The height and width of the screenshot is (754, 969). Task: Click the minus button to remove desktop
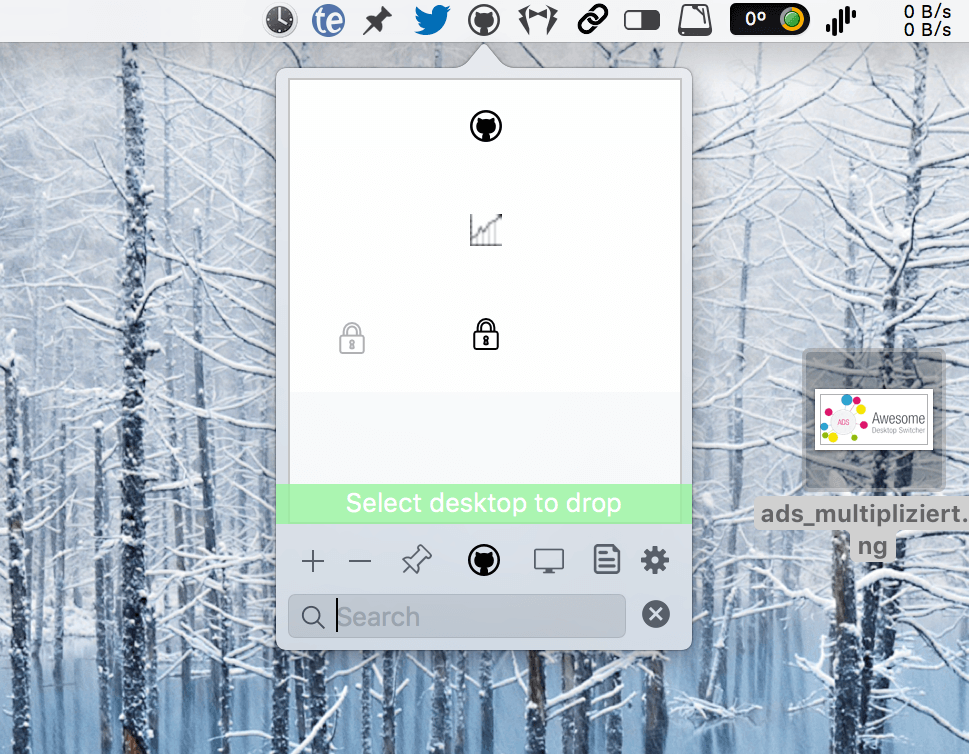(x=360, y=562)
